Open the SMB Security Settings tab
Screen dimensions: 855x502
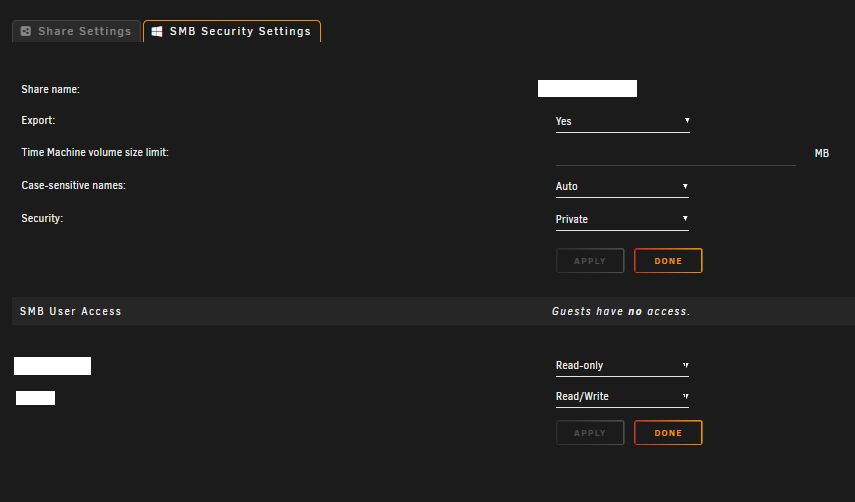tap(232, 31)
